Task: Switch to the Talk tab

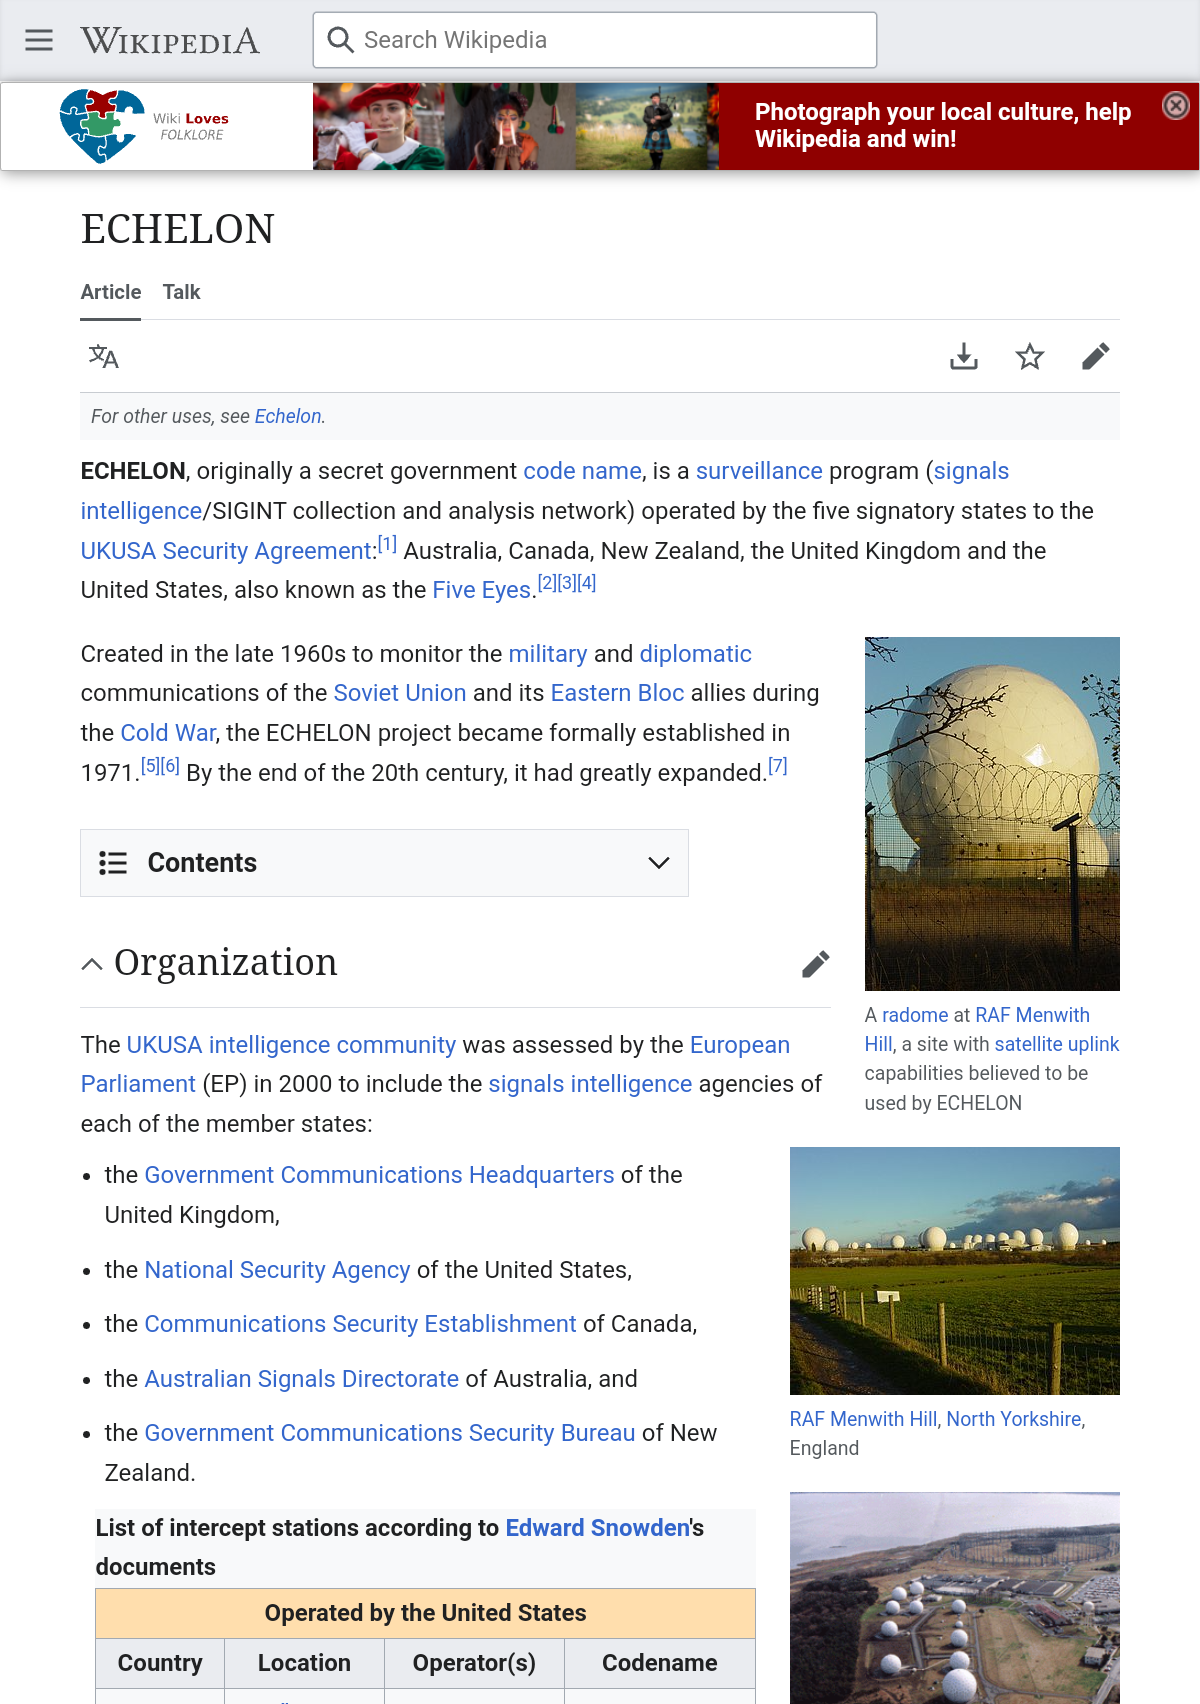Action: (x=182, y=292)
